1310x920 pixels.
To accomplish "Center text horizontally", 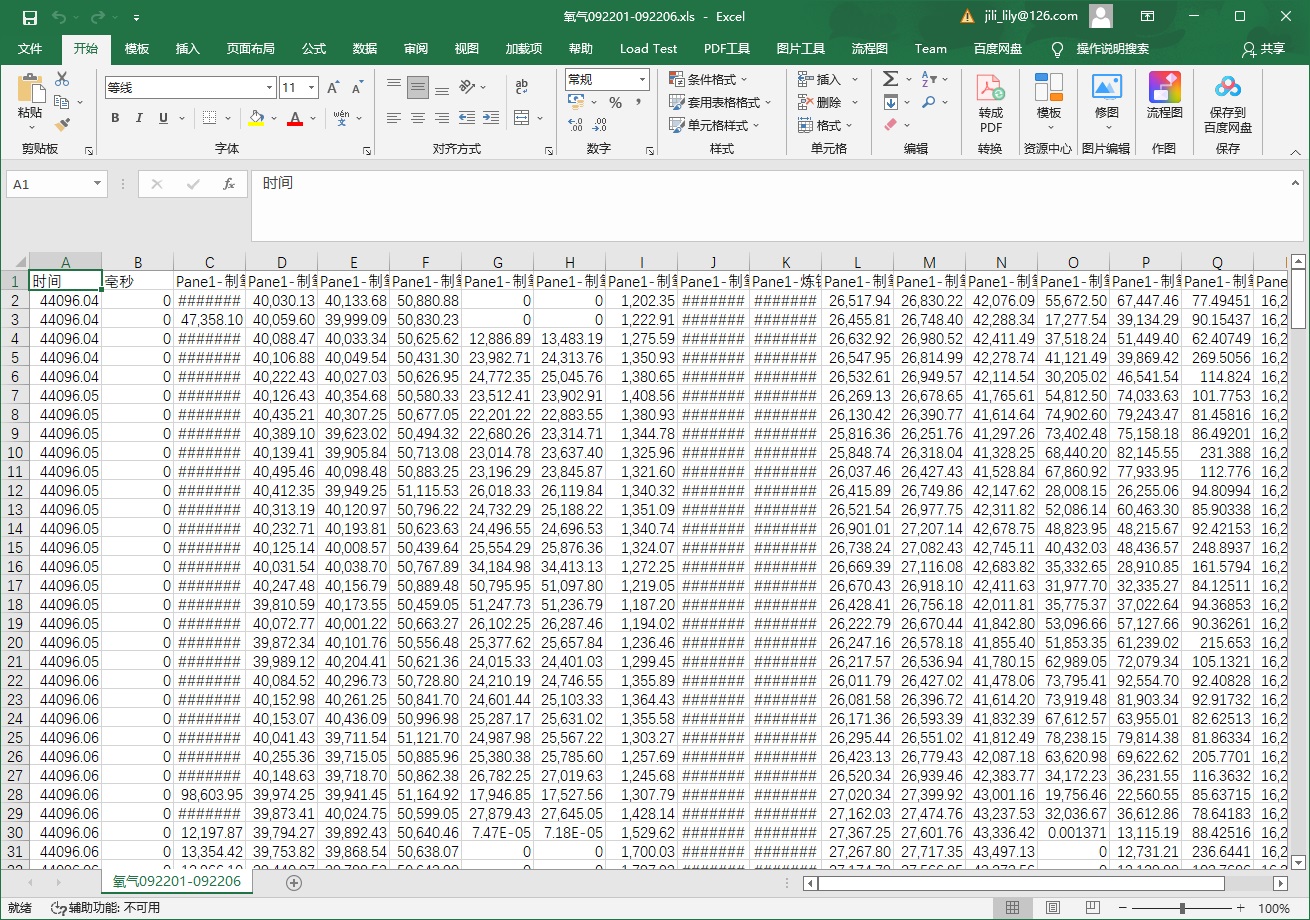I will [418, 118].
